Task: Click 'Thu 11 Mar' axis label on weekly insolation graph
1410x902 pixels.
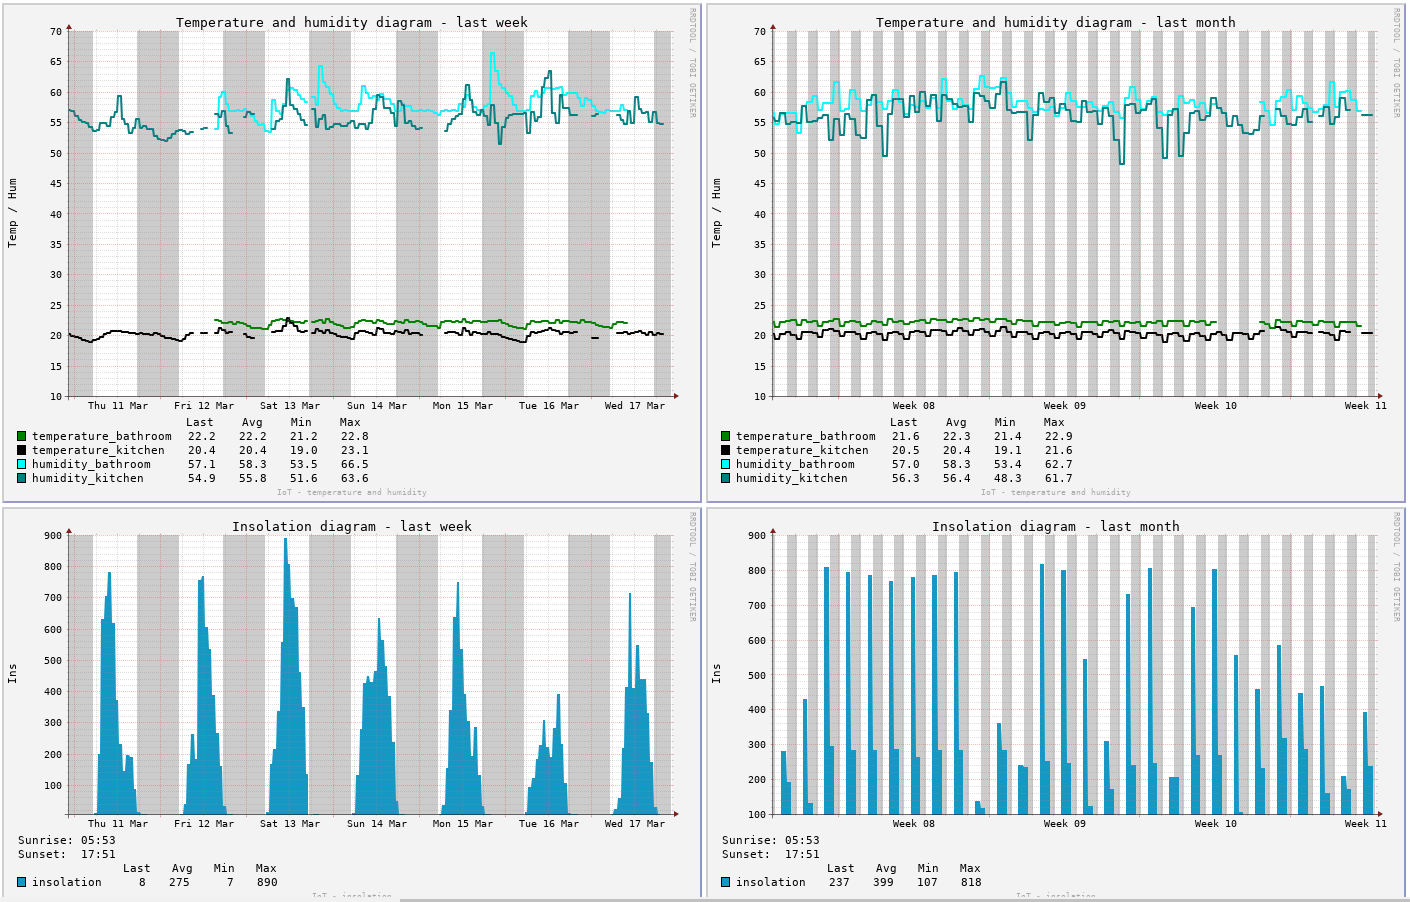Action: 118,824
